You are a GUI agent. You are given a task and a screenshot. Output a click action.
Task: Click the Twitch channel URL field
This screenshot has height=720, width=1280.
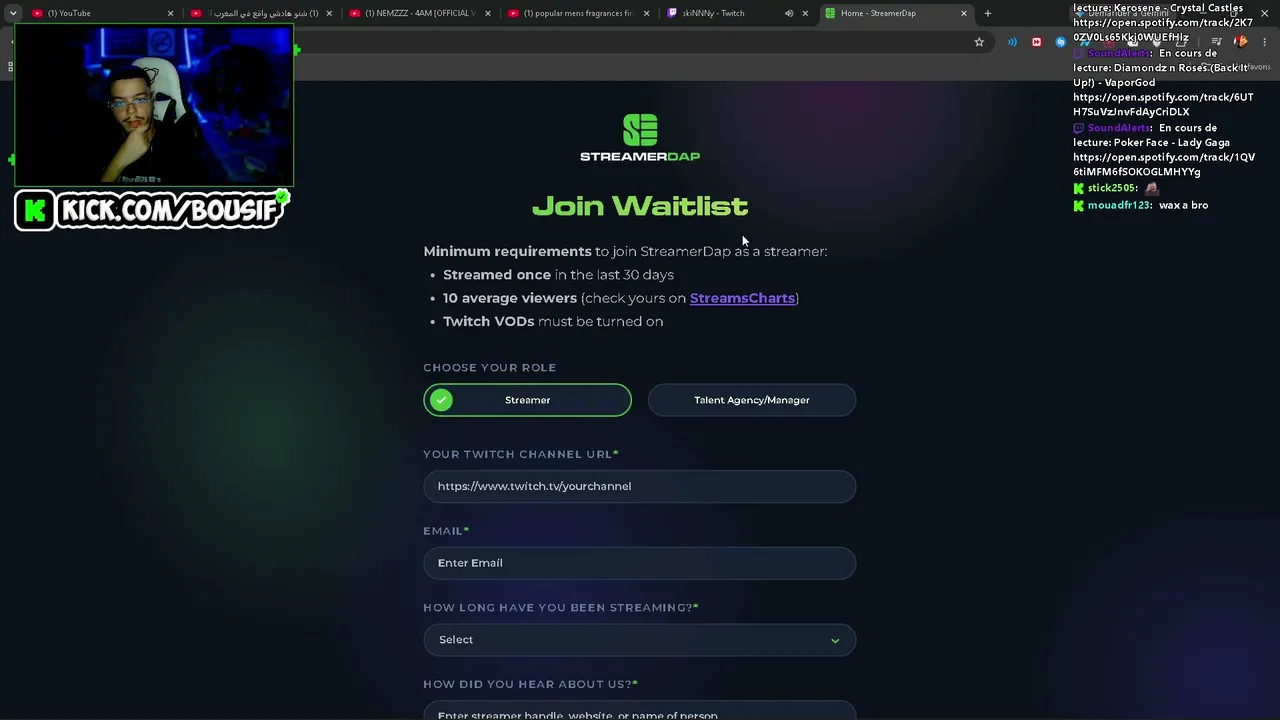point(640,486)
